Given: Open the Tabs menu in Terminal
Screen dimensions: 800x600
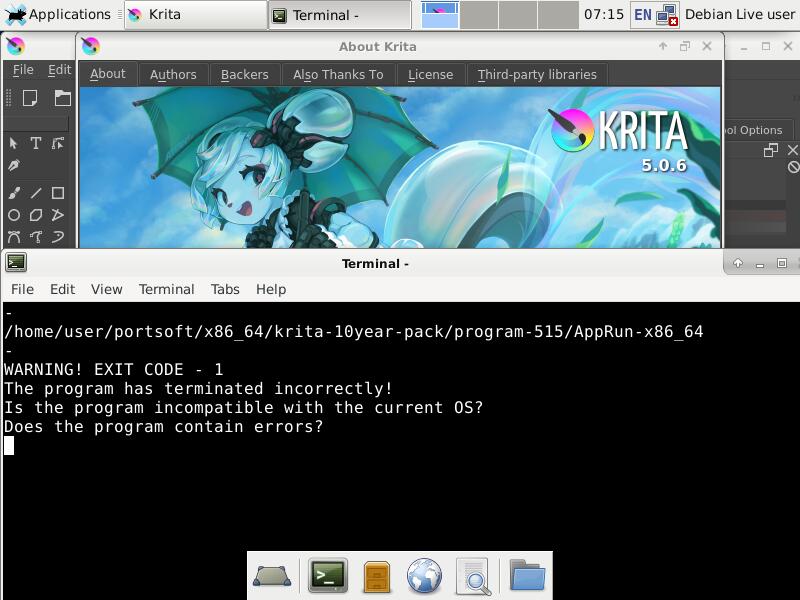Looking at the screenshot, I should pyautogui.click(x=225, y=289).
